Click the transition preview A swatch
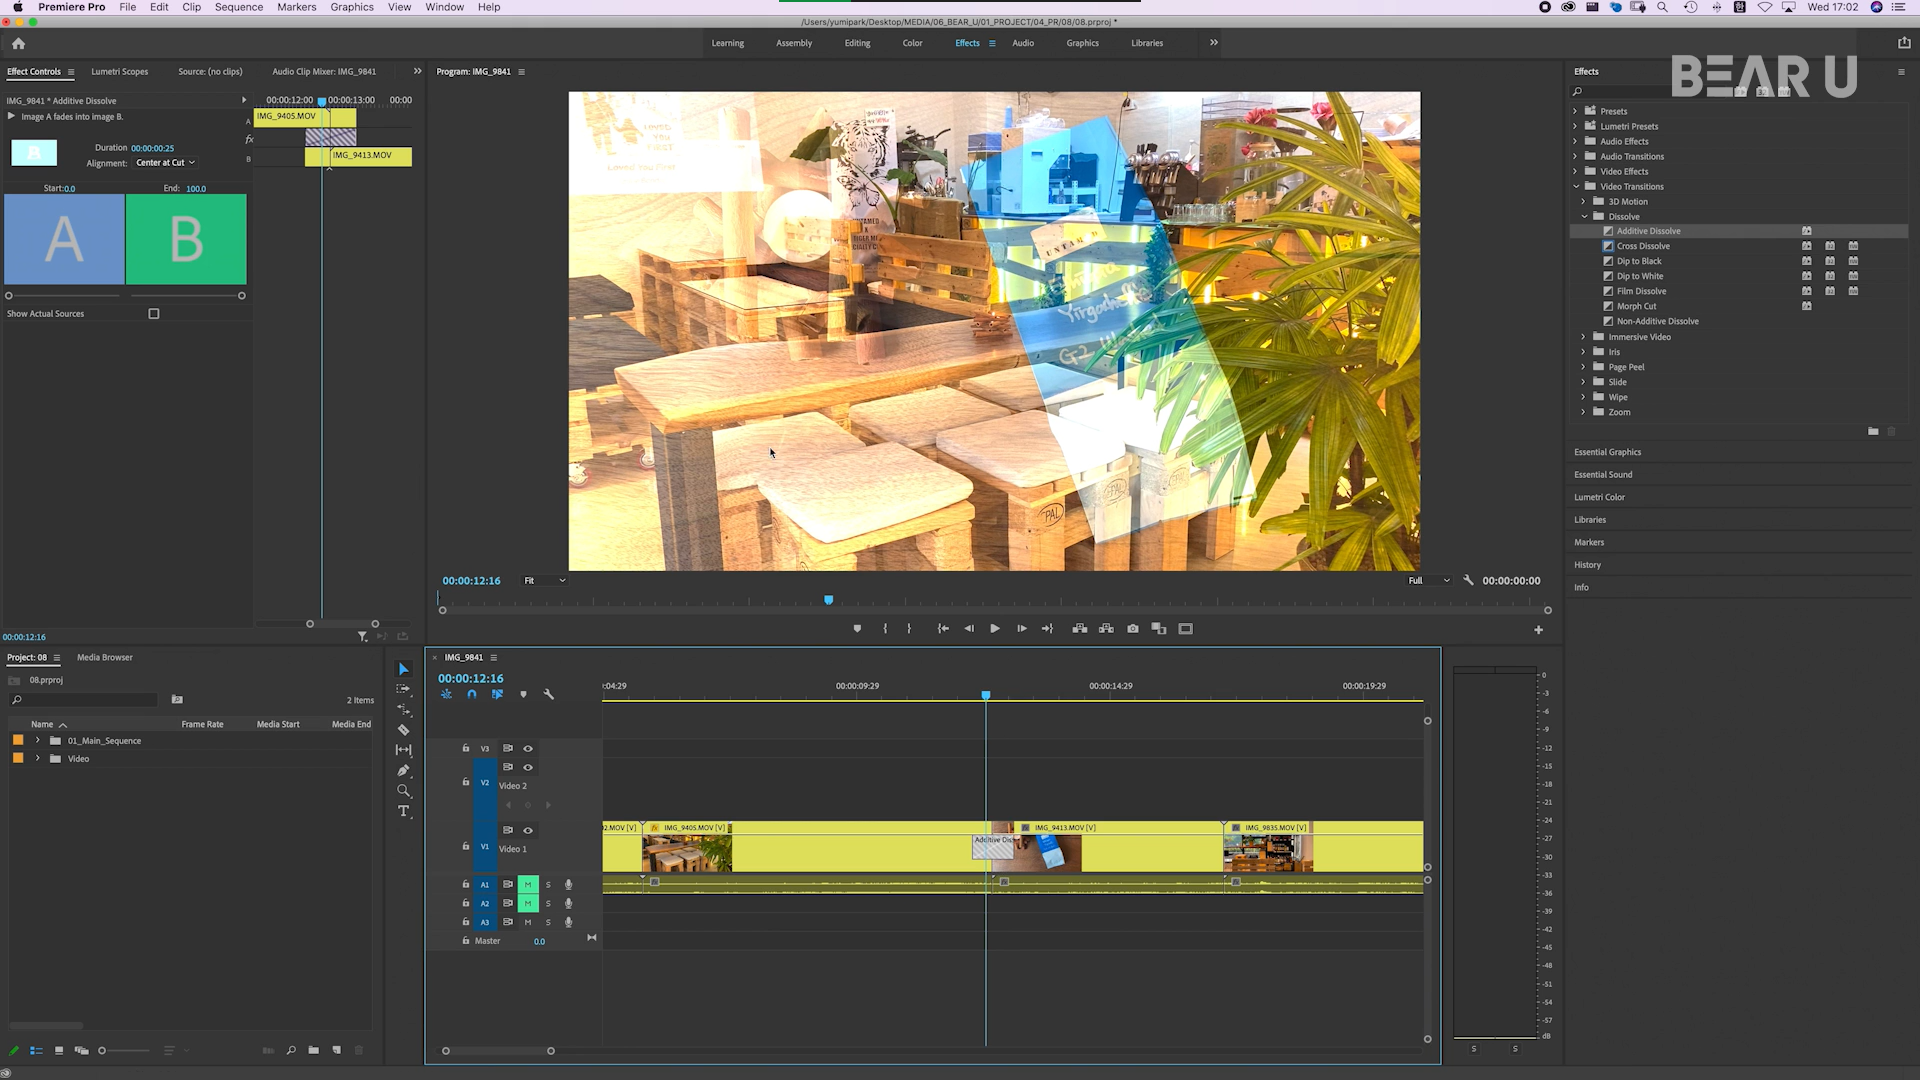Image resolution: width=1920 pixels, height=1080 pixels. 65,240
